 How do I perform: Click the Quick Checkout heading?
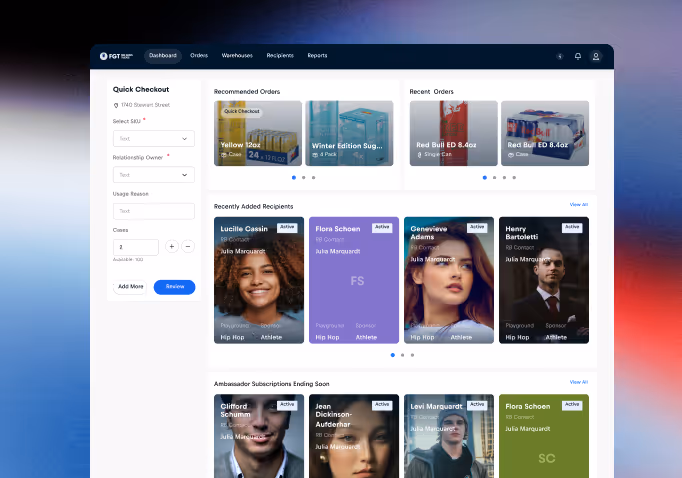[x=141, y=90]
